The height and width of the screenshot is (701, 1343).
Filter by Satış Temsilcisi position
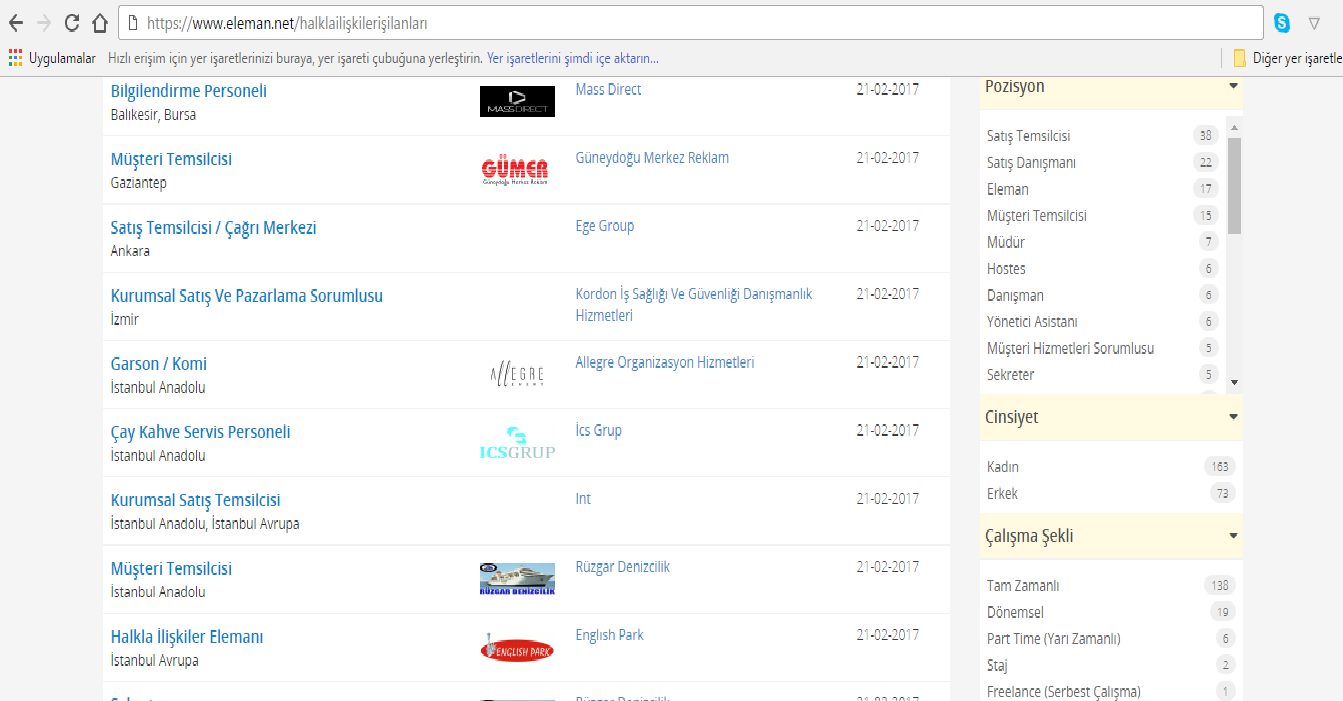[1029, 136]
